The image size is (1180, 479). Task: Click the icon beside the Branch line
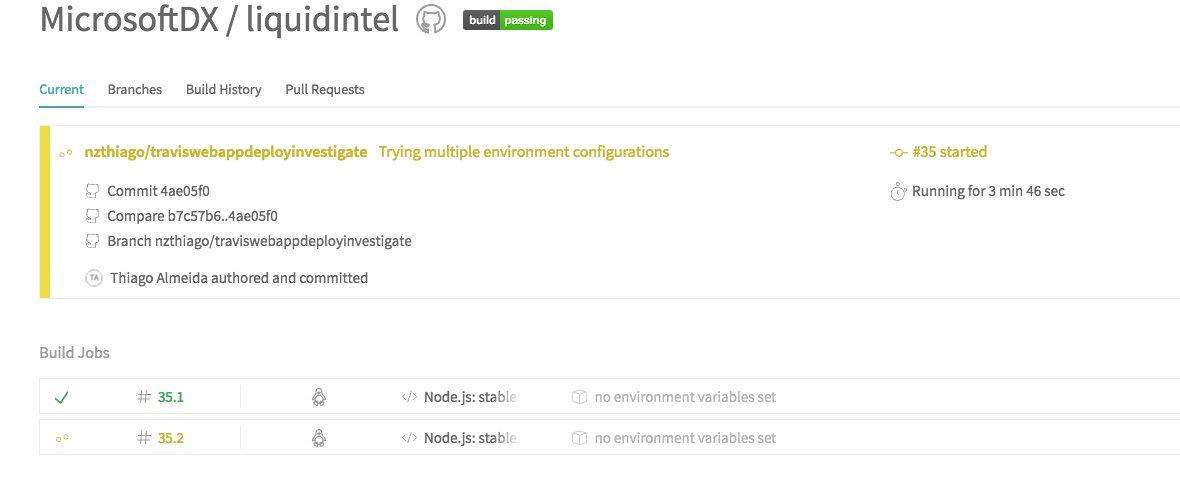point(93,241)
